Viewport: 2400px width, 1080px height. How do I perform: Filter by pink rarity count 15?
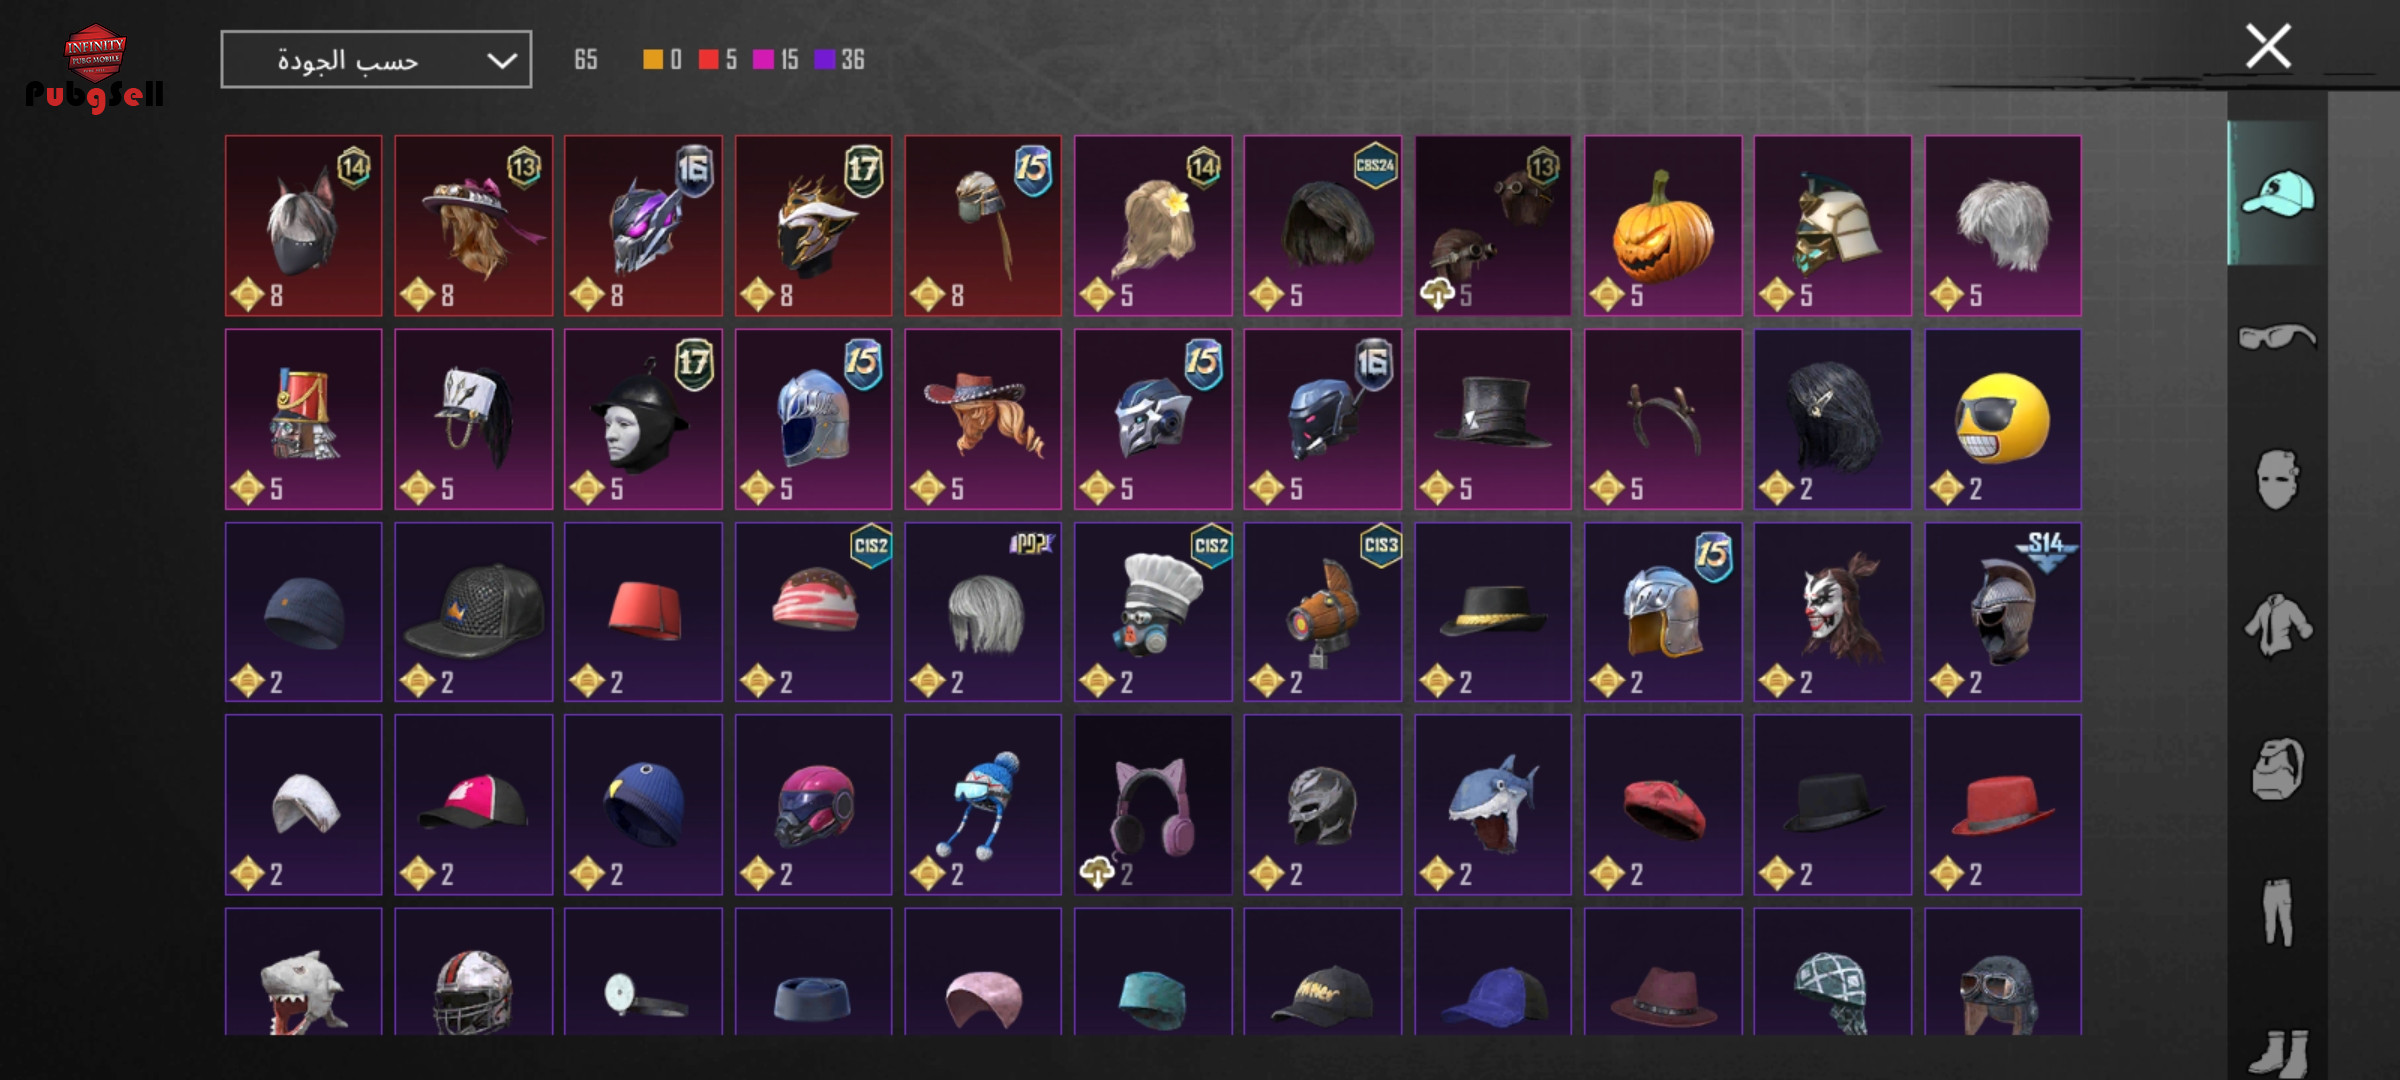point(776,60)
